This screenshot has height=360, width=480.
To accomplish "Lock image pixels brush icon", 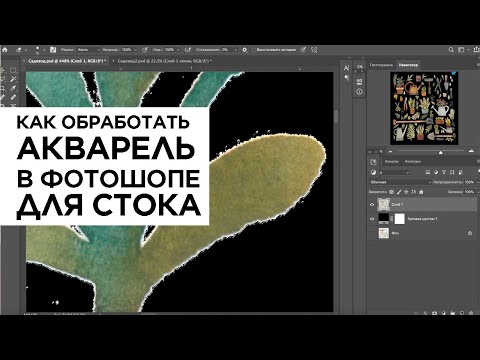I will pyautogui.click(x=399, y=192).
